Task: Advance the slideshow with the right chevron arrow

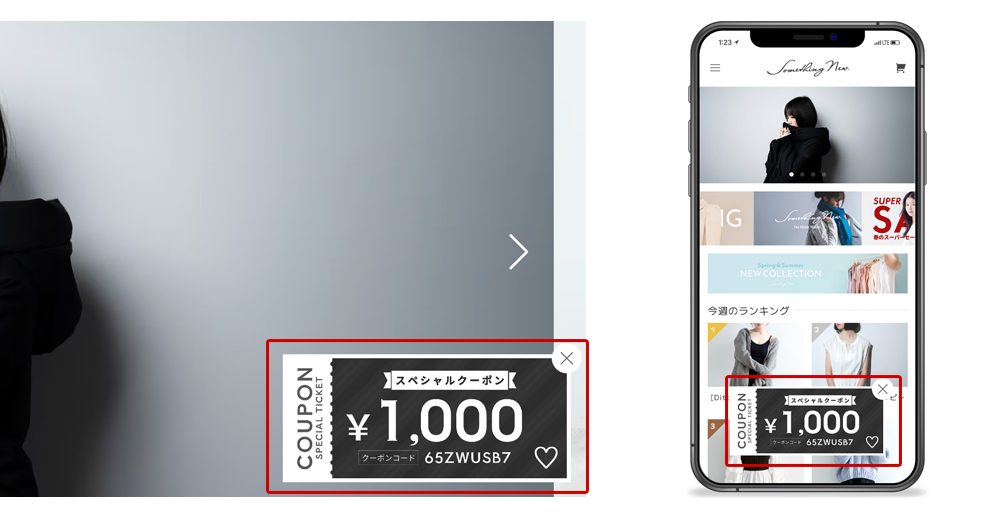Action: point(518,251)
